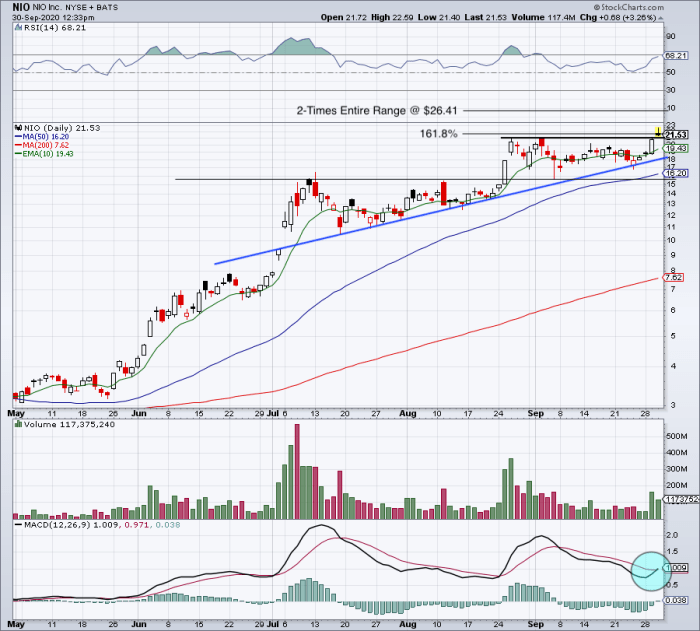
Task: Click the tallest July volume bar
Action: coord(297,471)
